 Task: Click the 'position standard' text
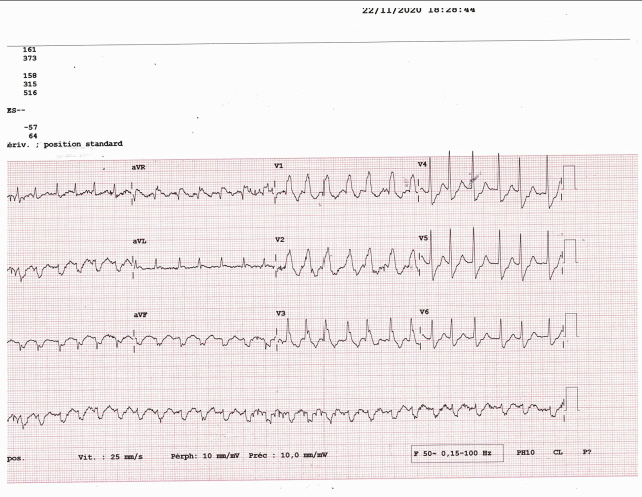pyautogui.click(x=83, y=144)
